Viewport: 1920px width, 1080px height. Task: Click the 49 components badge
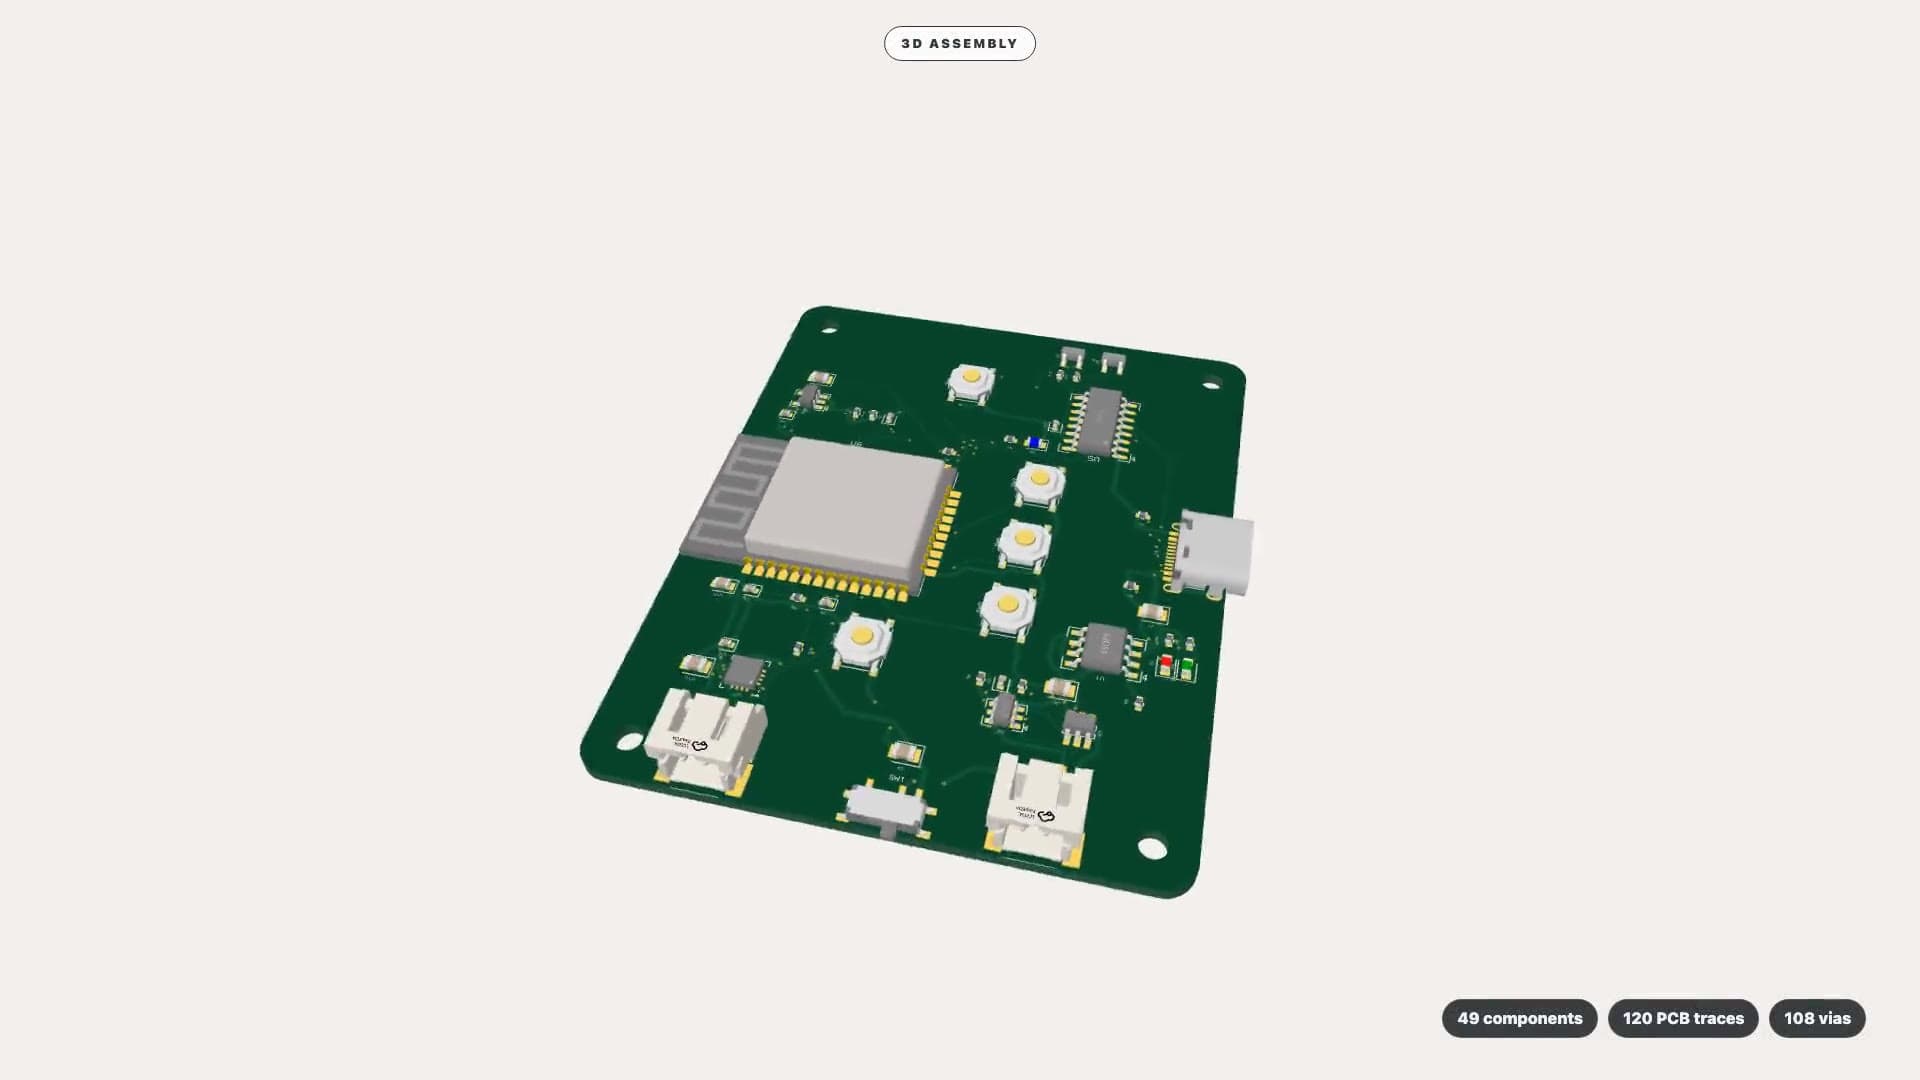pos(1519,1018)
